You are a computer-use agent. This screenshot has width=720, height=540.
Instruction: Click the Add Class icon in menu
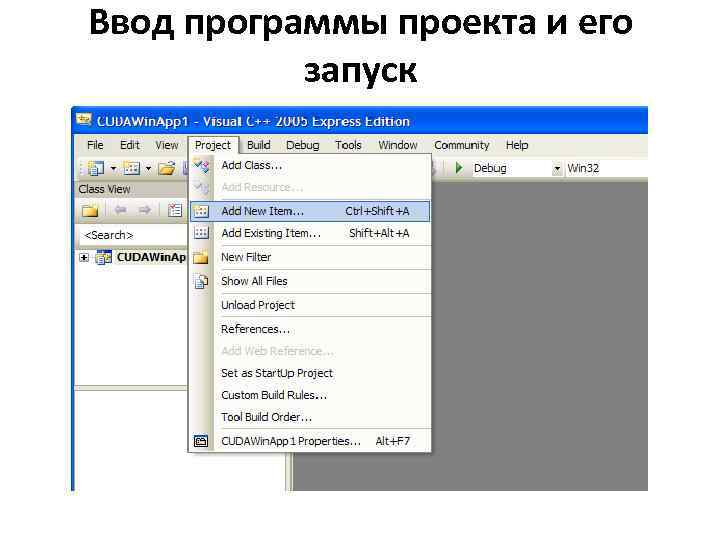(x=201, y=165)
